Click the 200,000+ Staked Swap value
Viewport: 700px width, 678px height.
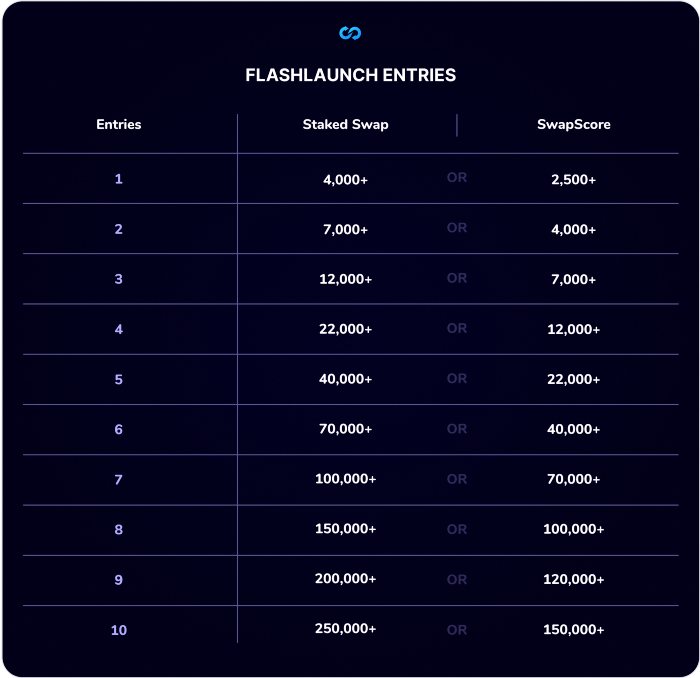pyautogui.click(x=346, y=579)
